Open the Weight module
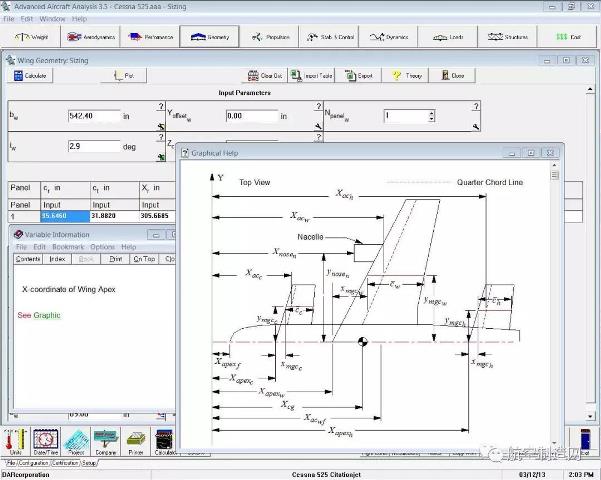This screenshot has width=601, height=480. point(31,37)
